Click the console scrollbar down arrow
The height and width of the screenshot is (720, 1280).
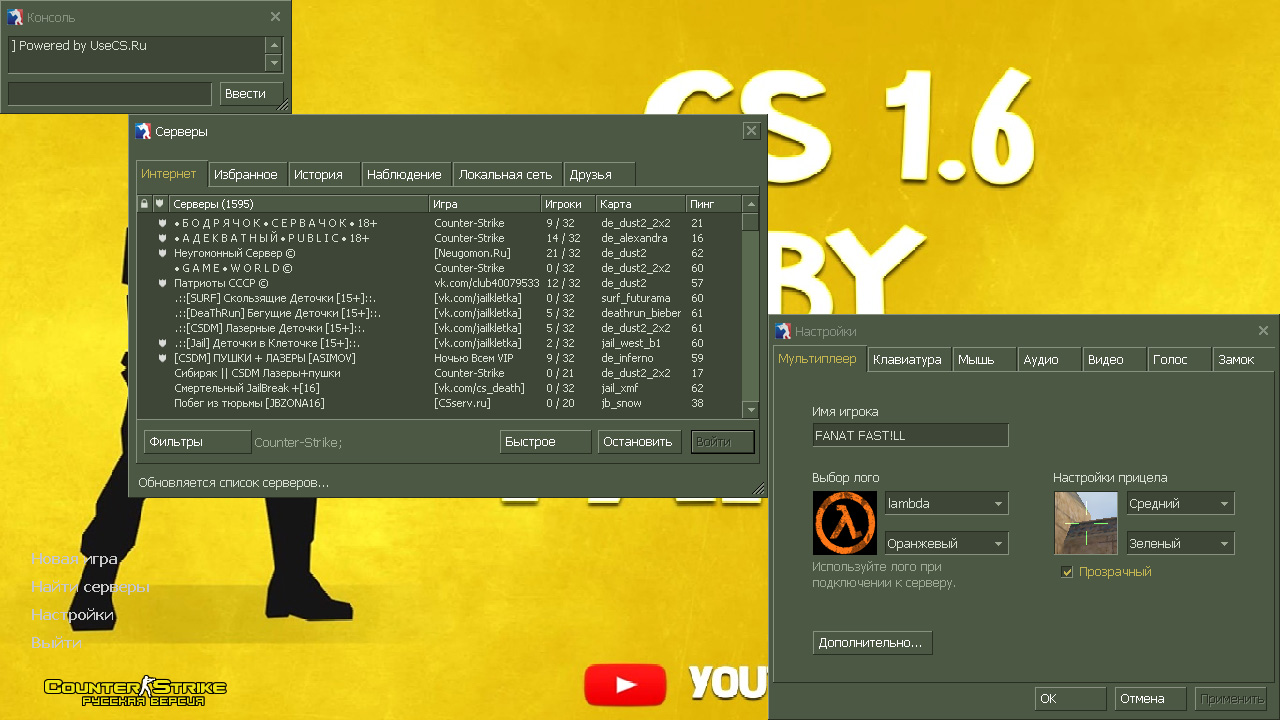point(273,63)
